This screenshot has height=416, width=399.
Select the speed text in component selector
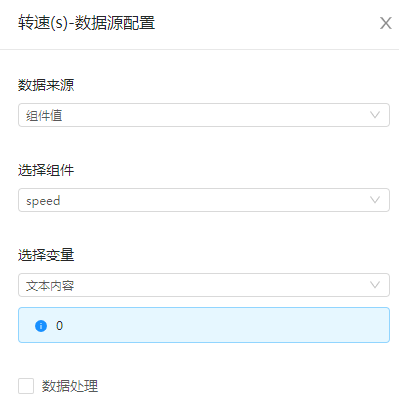43,201
